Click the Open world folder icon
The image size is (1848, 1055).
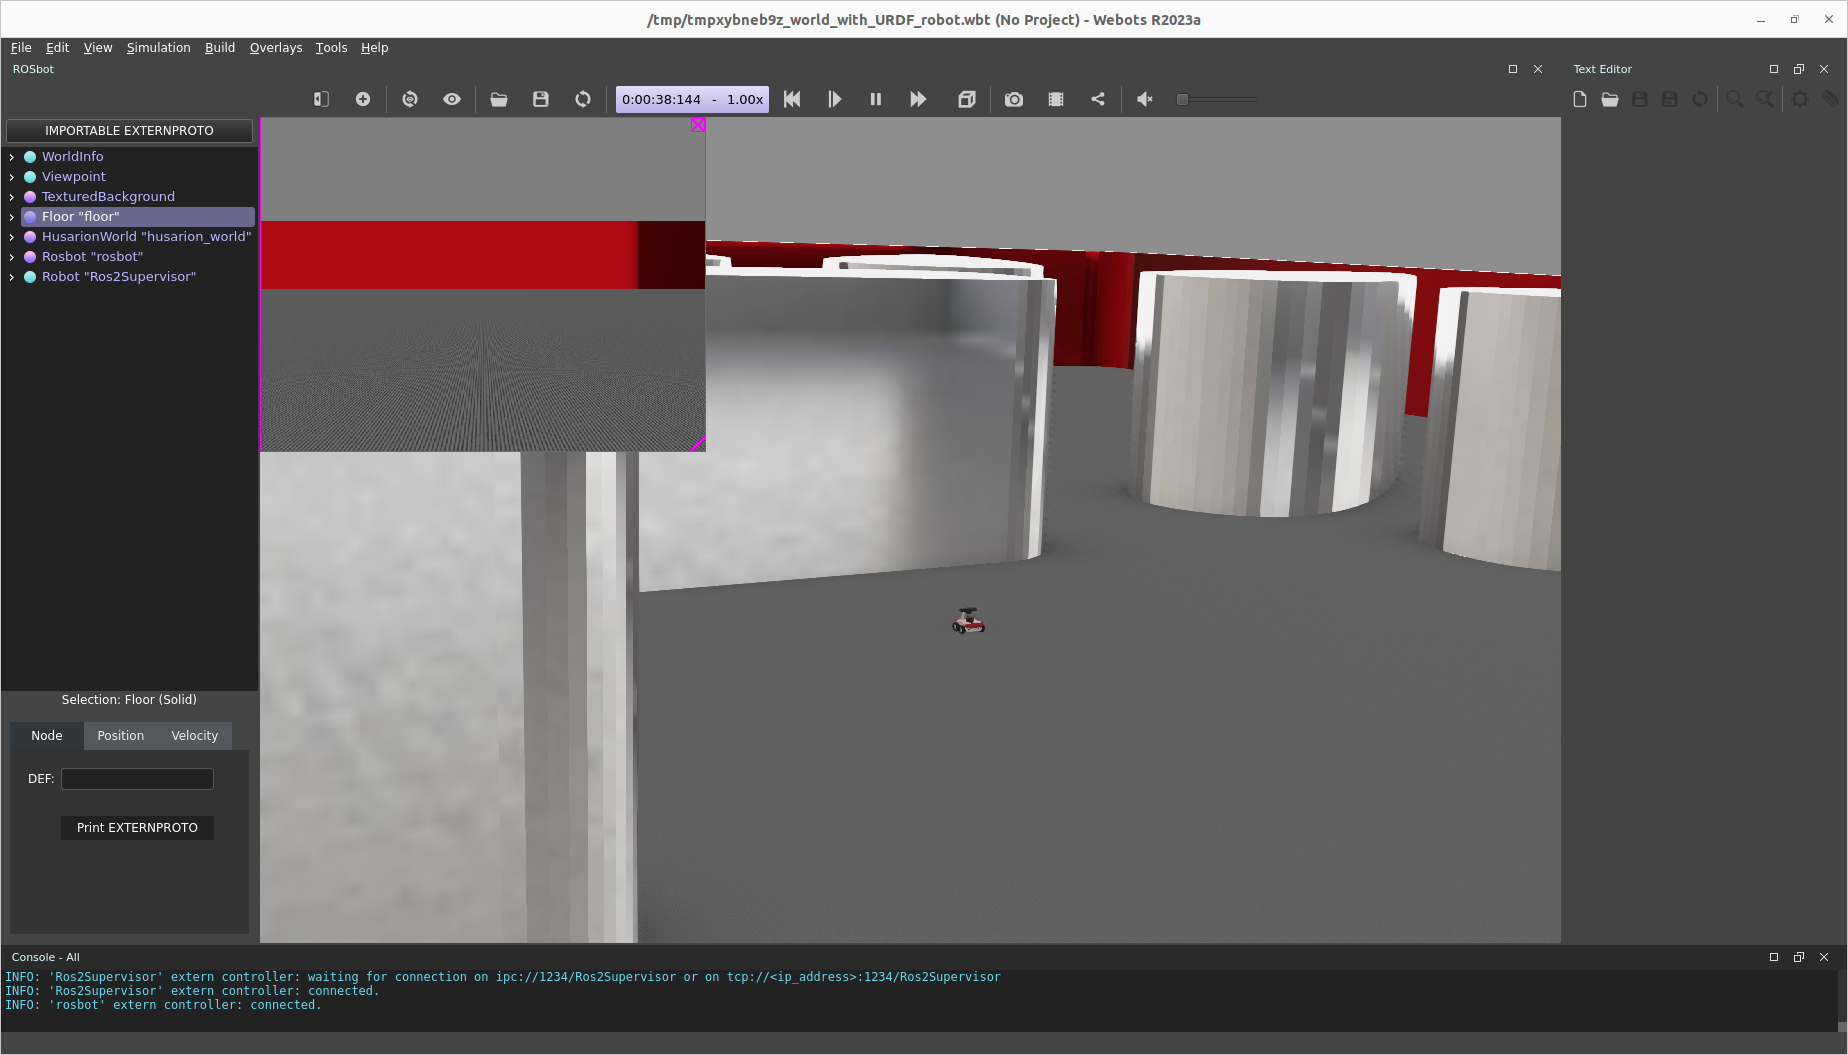pos(499,99)
